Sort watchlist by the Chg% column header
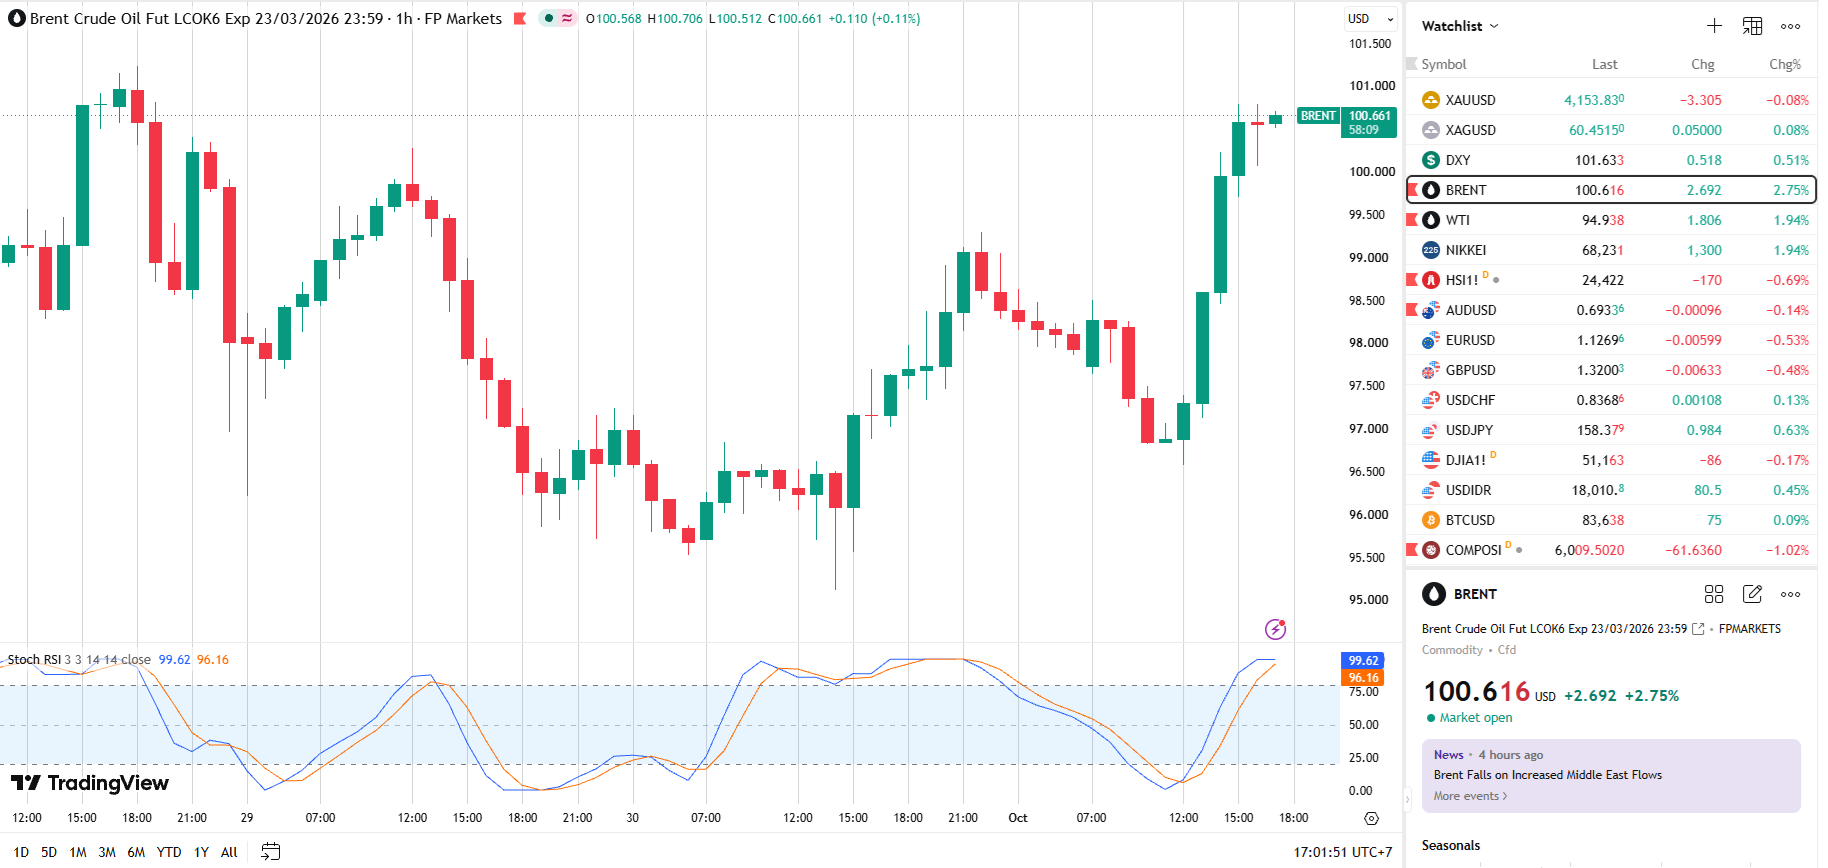 [1784, 64]
